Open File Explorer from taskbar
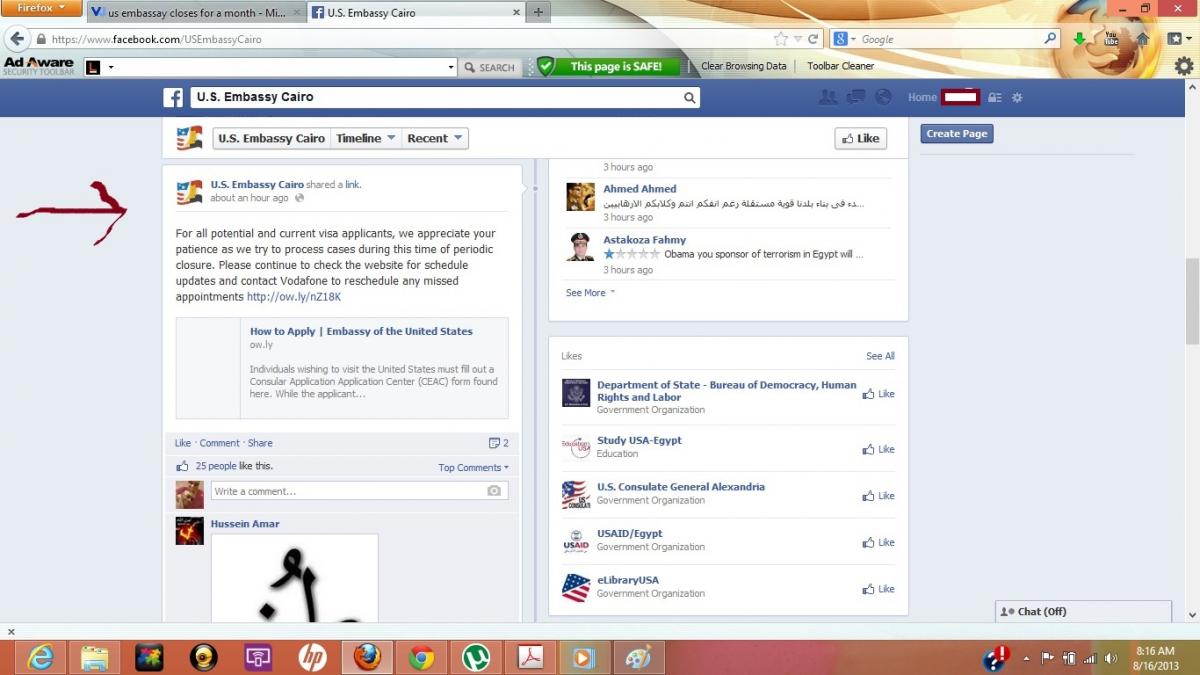Image resolution: width=1200 pixels, height=675 pixels. [95, 657]
